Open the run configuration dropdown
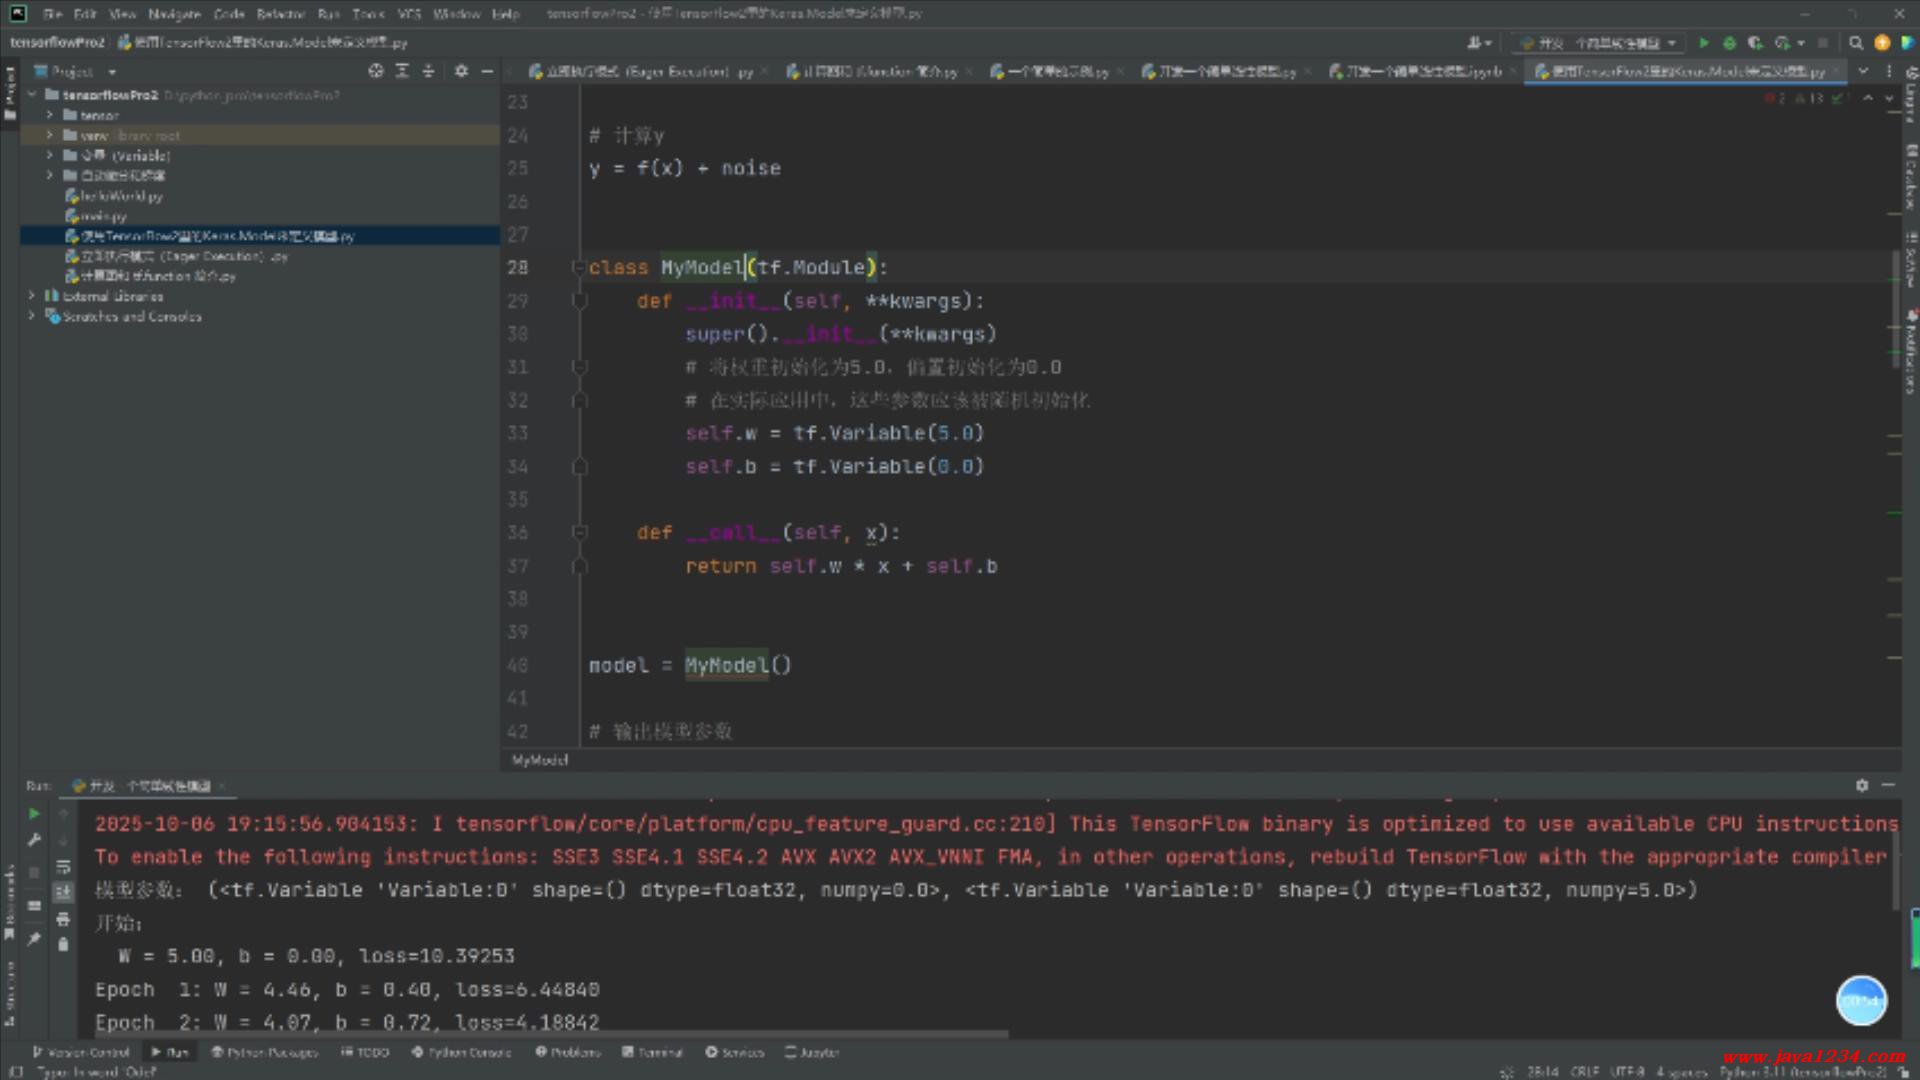Image resolution: width=1920 pixels, height=1080 pixels. 1596,43
